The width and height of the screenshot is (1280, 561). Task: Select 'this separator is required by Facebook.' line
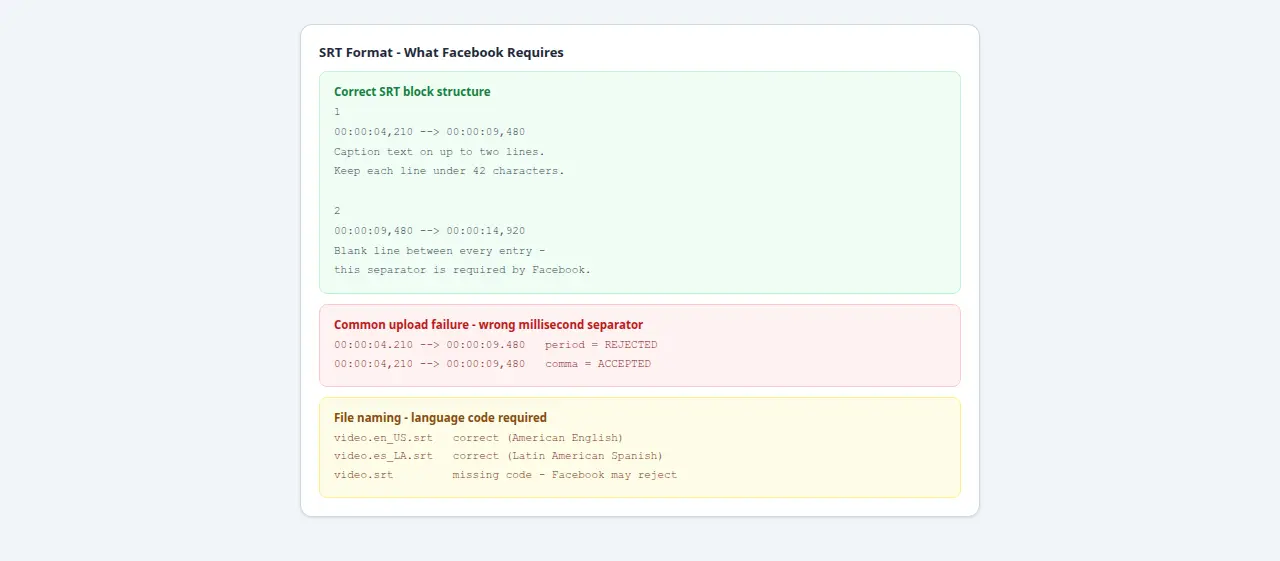pyautogui.click(x=462, y=270)
